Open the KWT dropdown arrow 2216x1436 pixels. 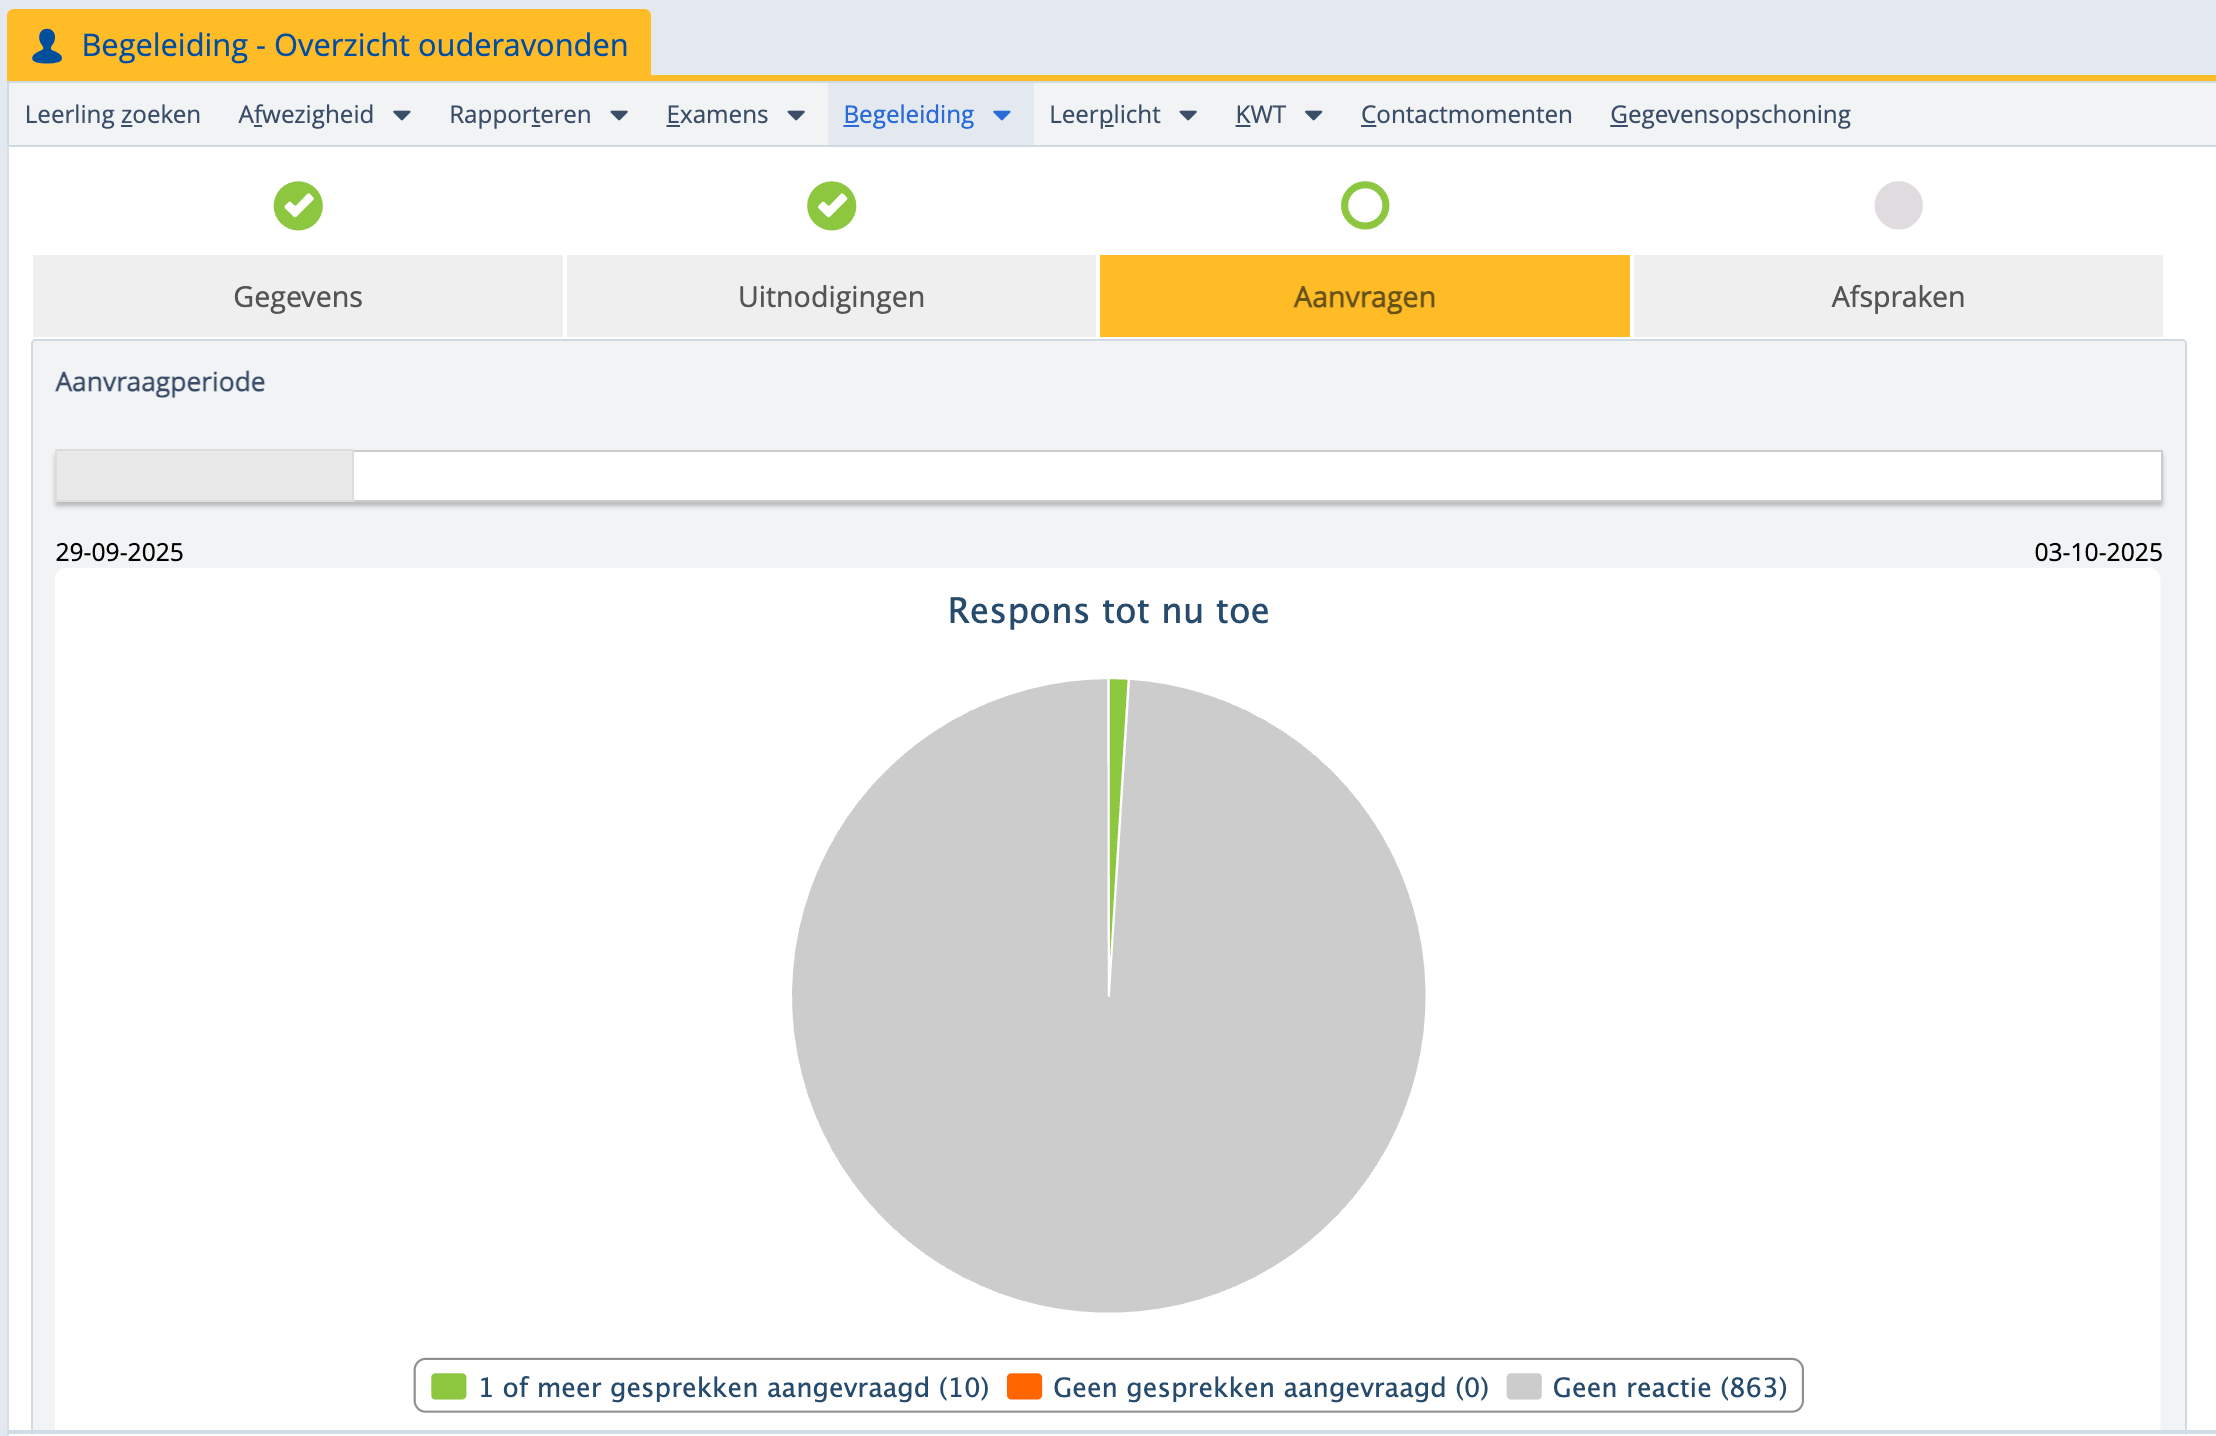click(x=1314, y=116)
